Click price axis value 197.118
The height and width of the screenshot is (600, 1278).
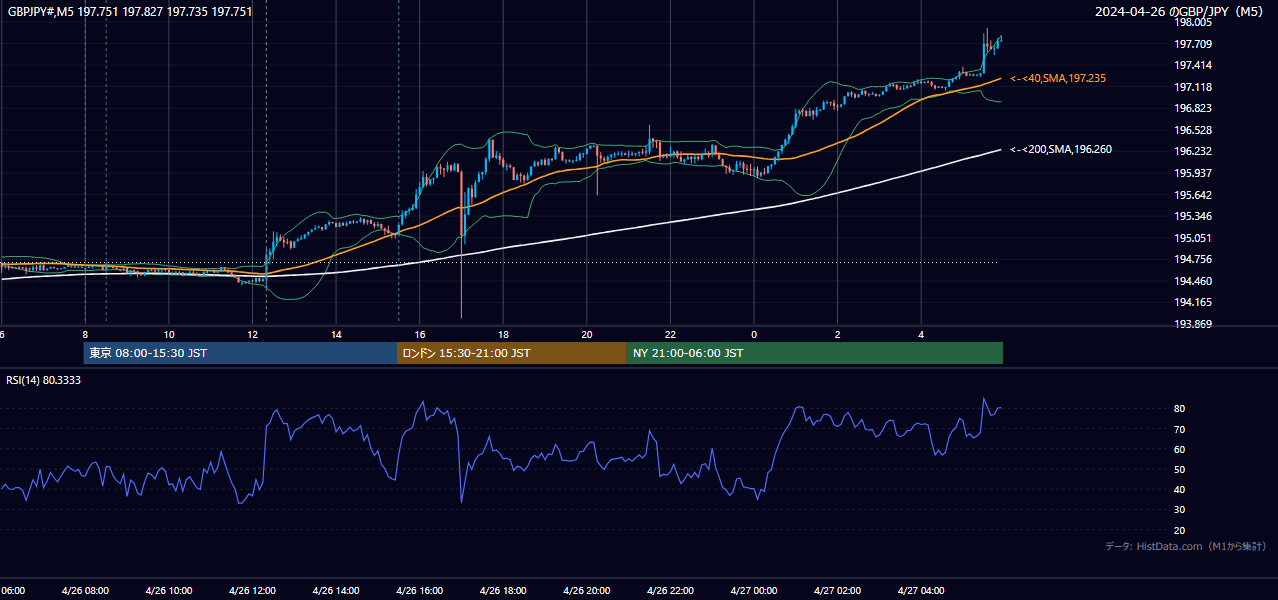click(x=1194, y=87)
